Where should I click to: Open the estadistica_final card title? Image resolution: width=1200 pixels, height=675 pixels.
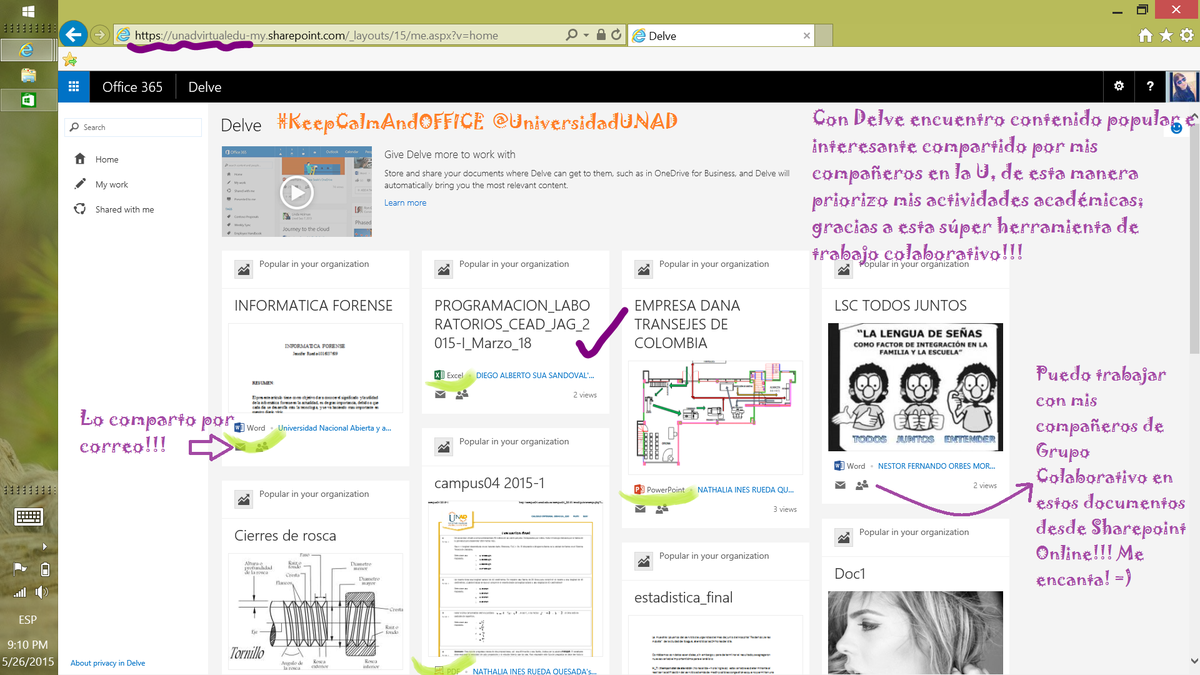click(x=683, y=597)
